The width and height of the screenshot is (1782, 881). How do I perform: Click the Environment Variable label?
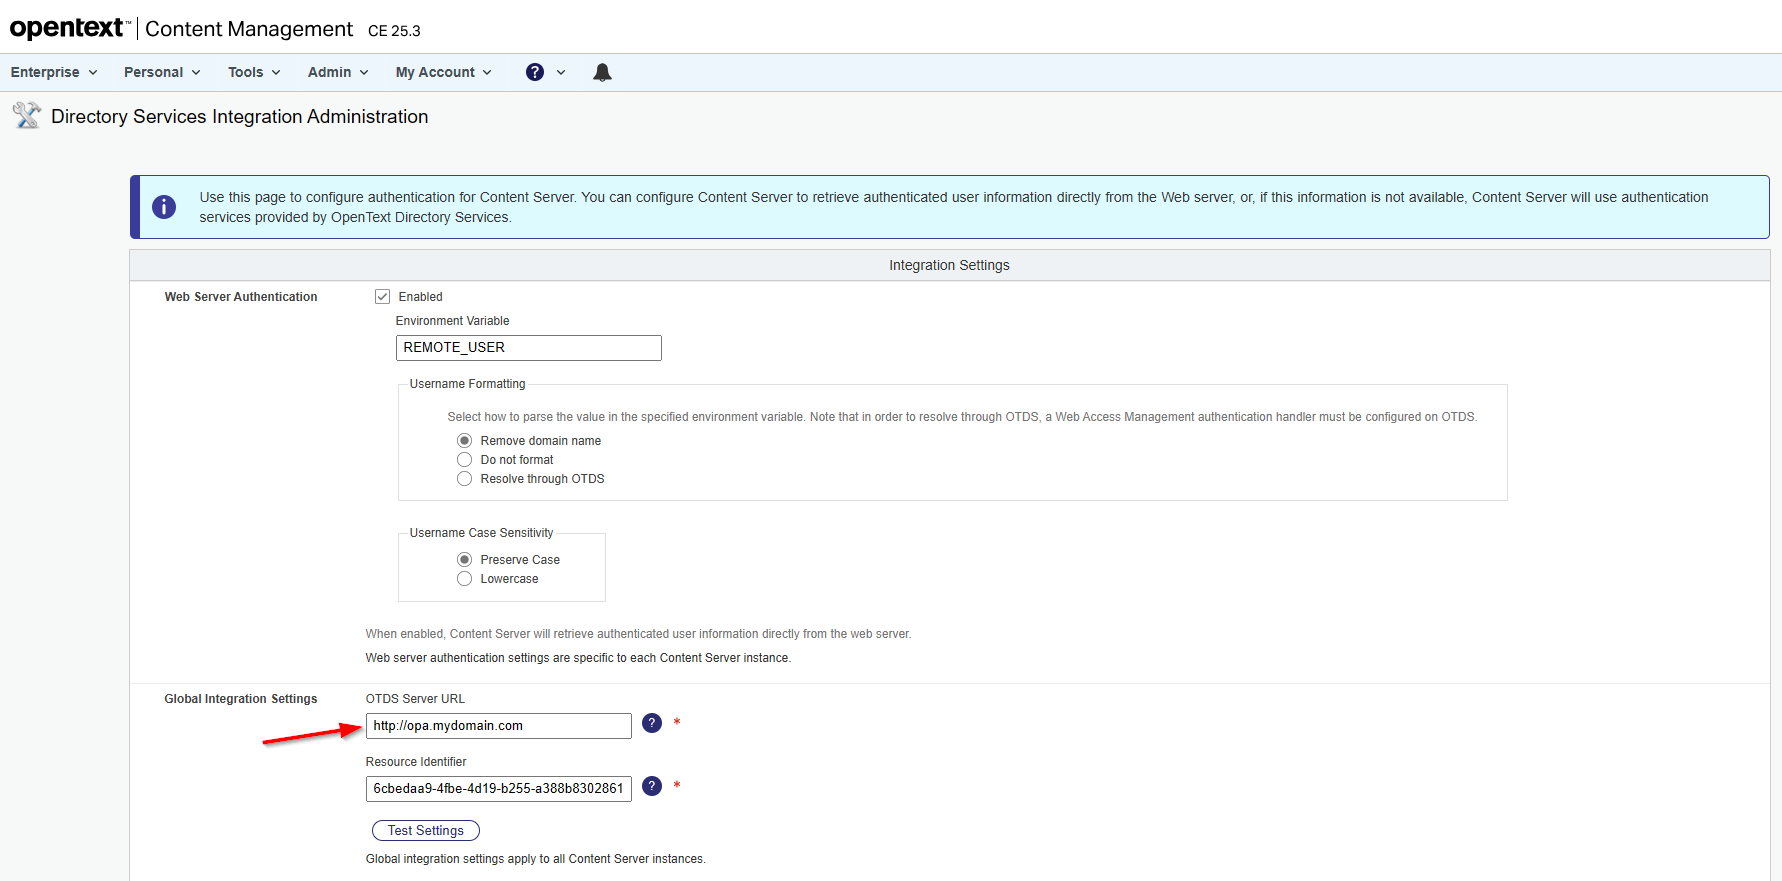click(452, 321)
